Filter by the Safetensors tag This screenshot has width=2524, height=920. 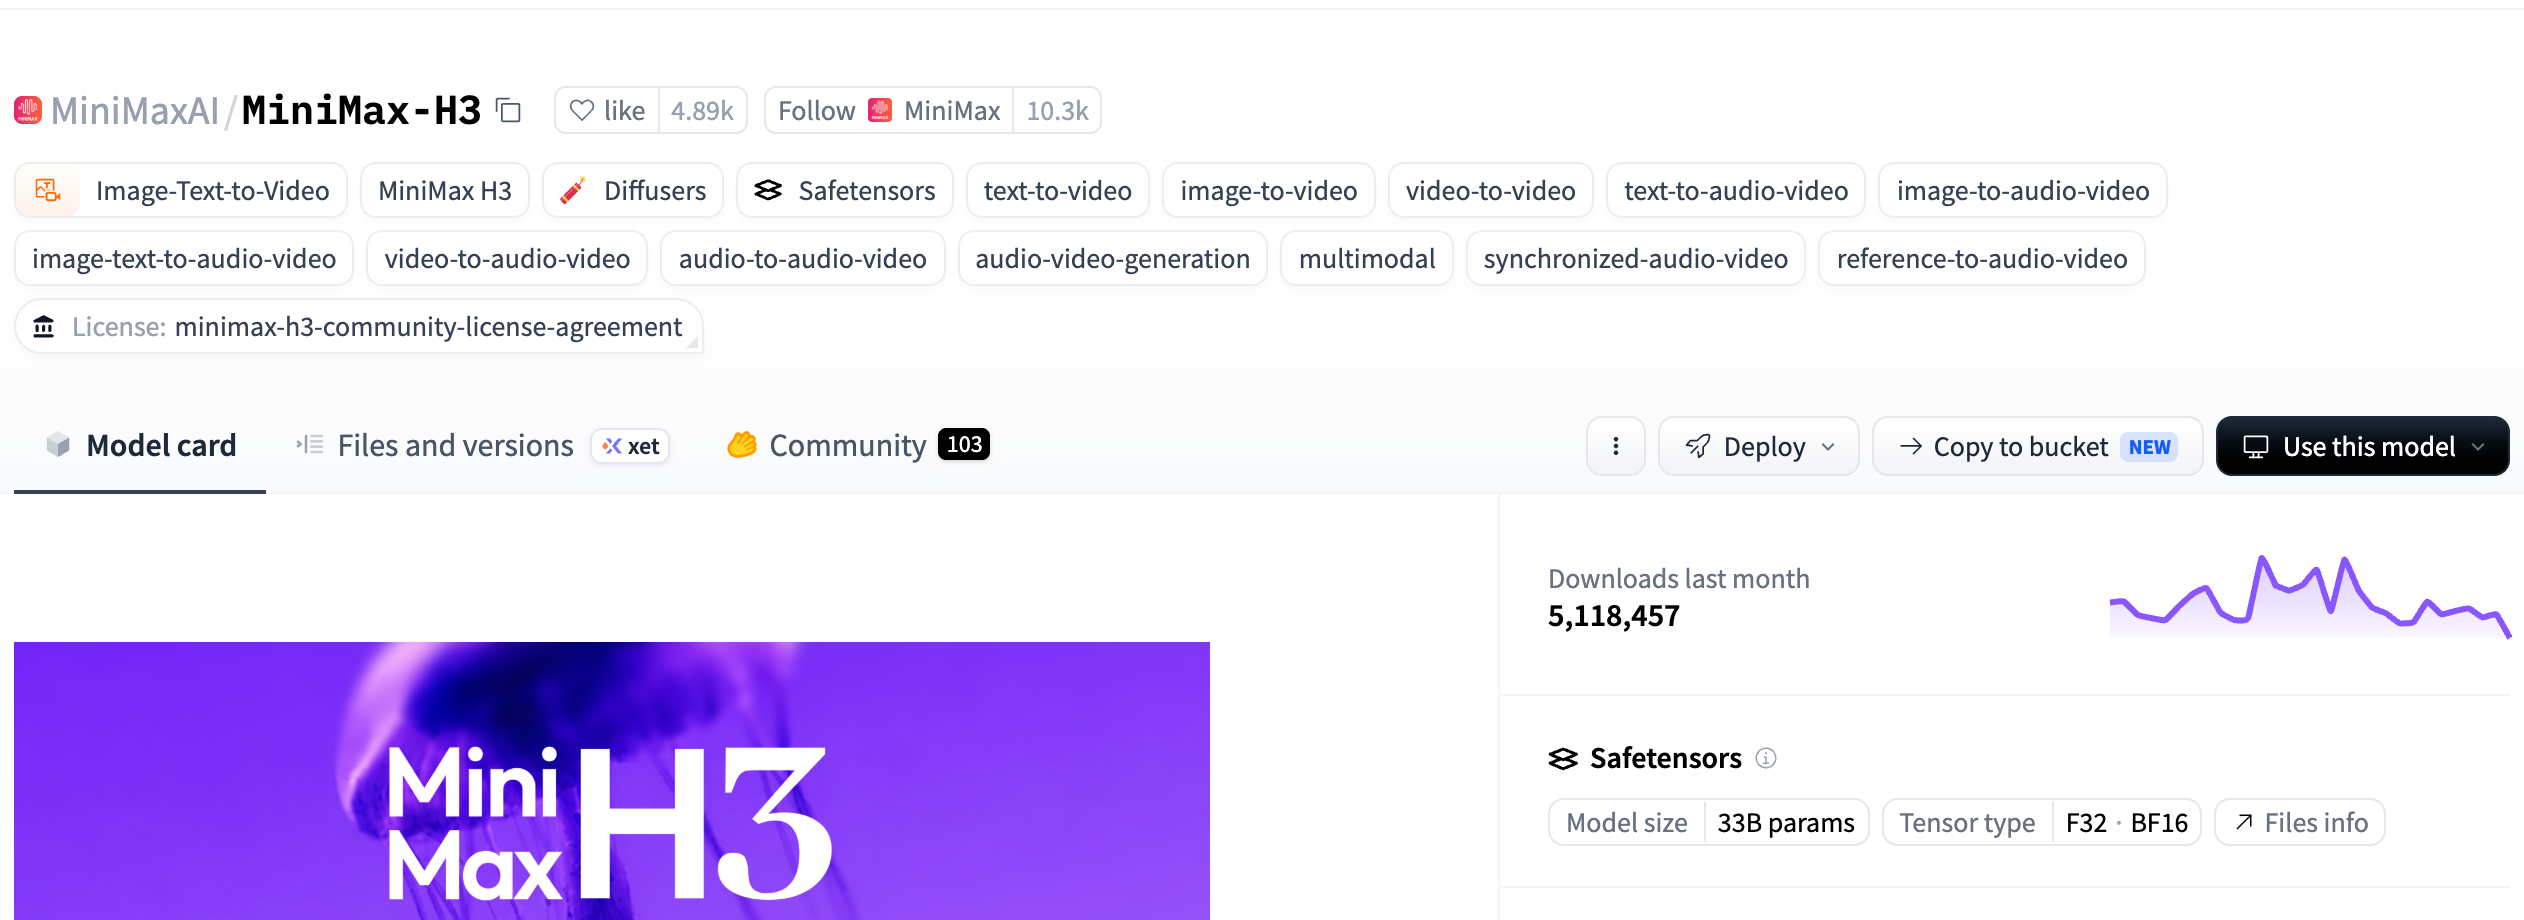point(845,190)
